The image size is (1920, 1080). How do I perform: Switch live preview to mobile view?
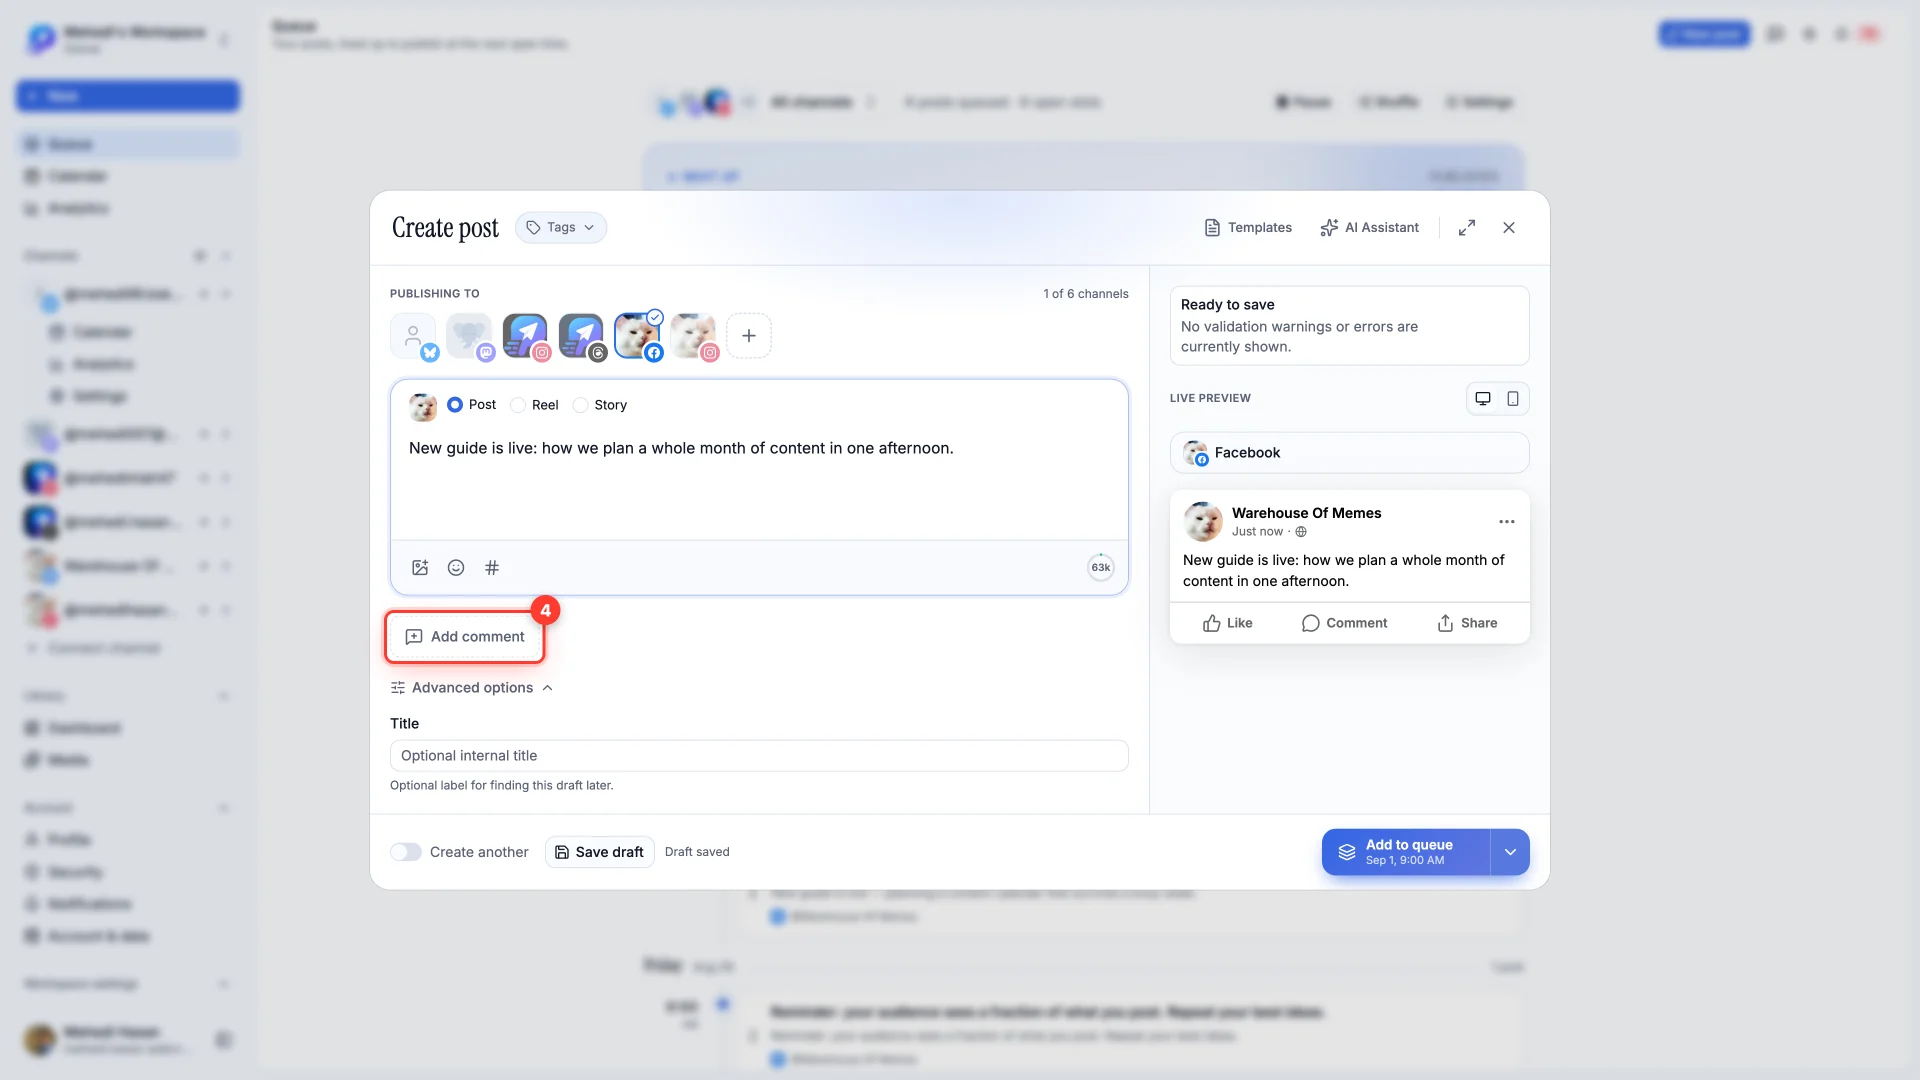1513,399
